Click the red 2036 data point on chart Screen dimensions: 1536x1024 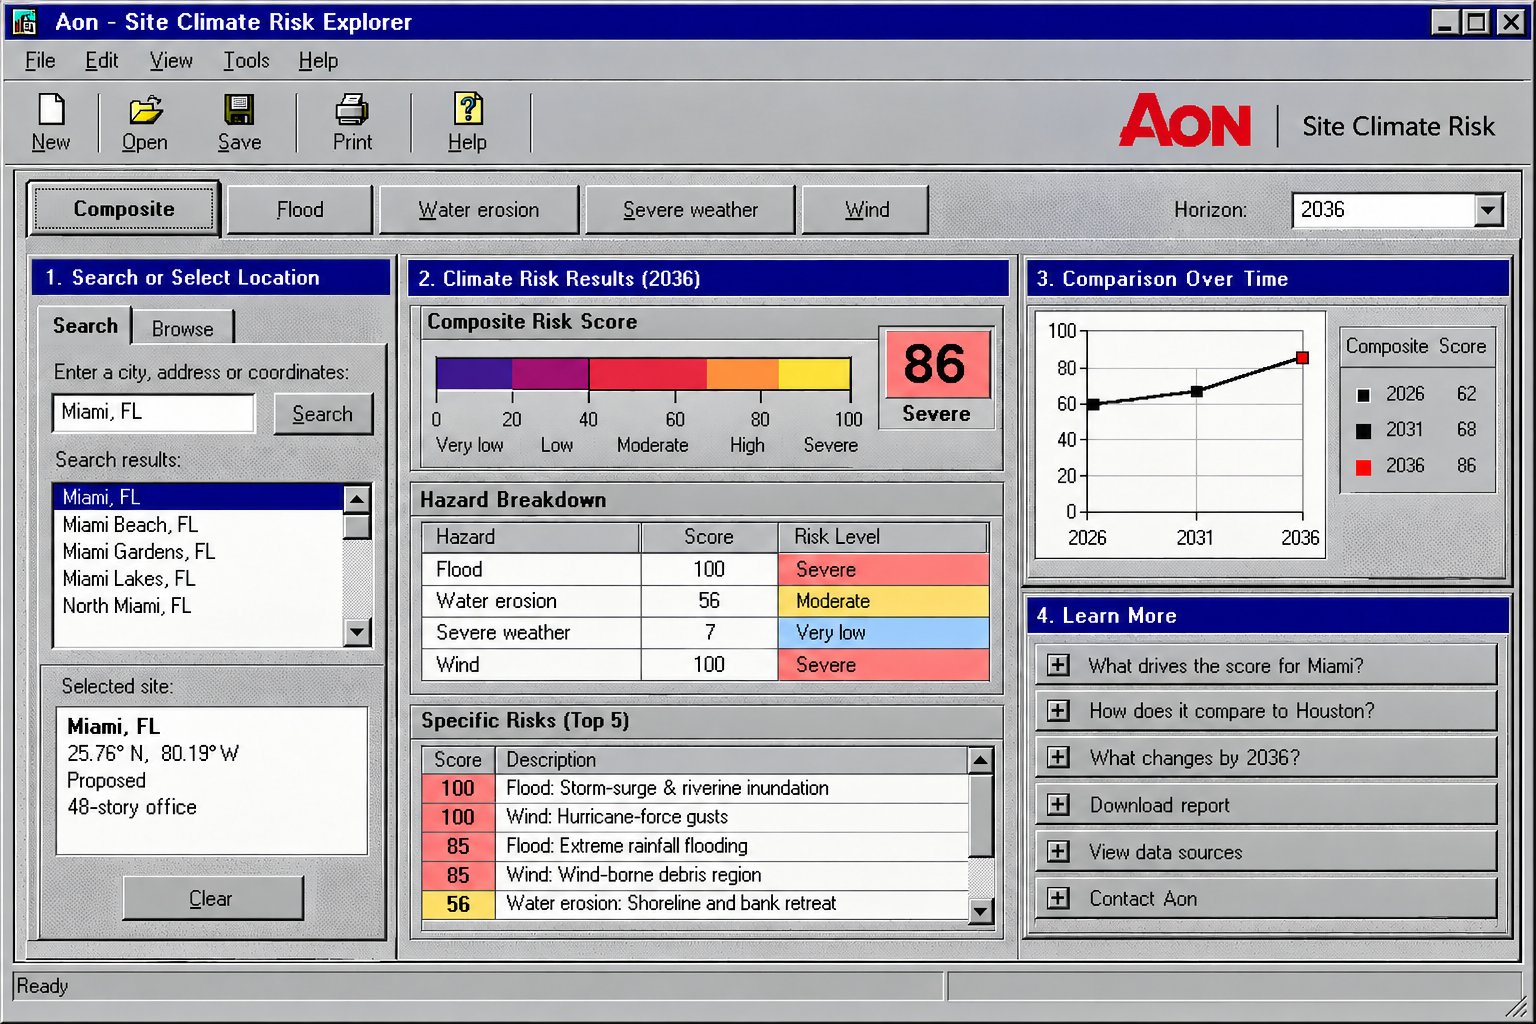click(1302, 357)
